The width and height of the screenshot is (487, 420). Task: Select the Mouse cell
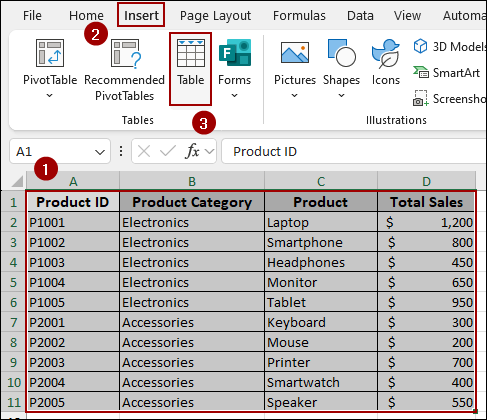(321, 342)
